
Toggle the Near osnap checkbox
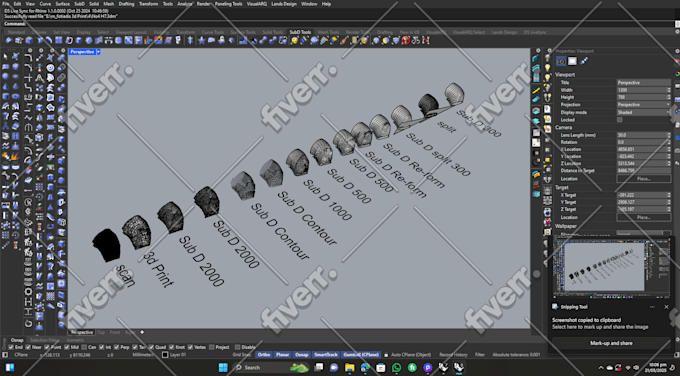click(28, 347)
